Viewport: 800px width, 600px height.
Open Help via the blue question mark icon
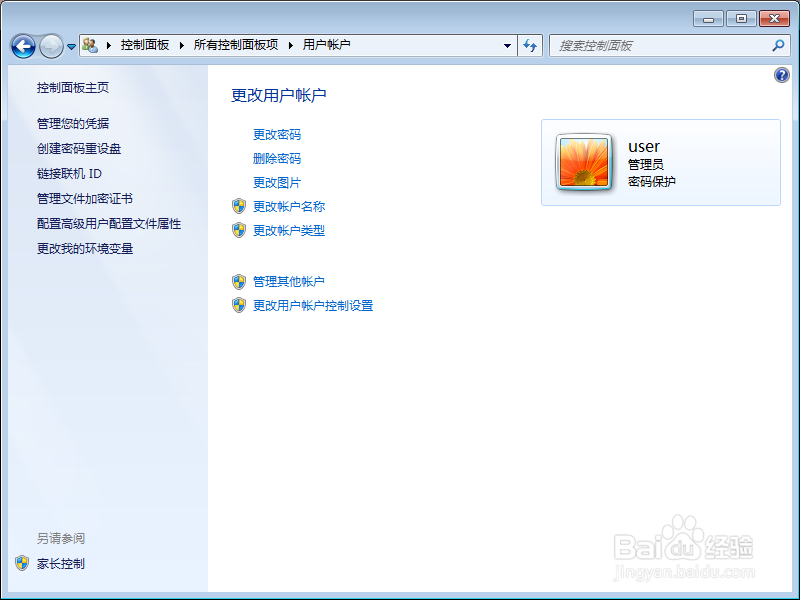click(x=781, y=75)
